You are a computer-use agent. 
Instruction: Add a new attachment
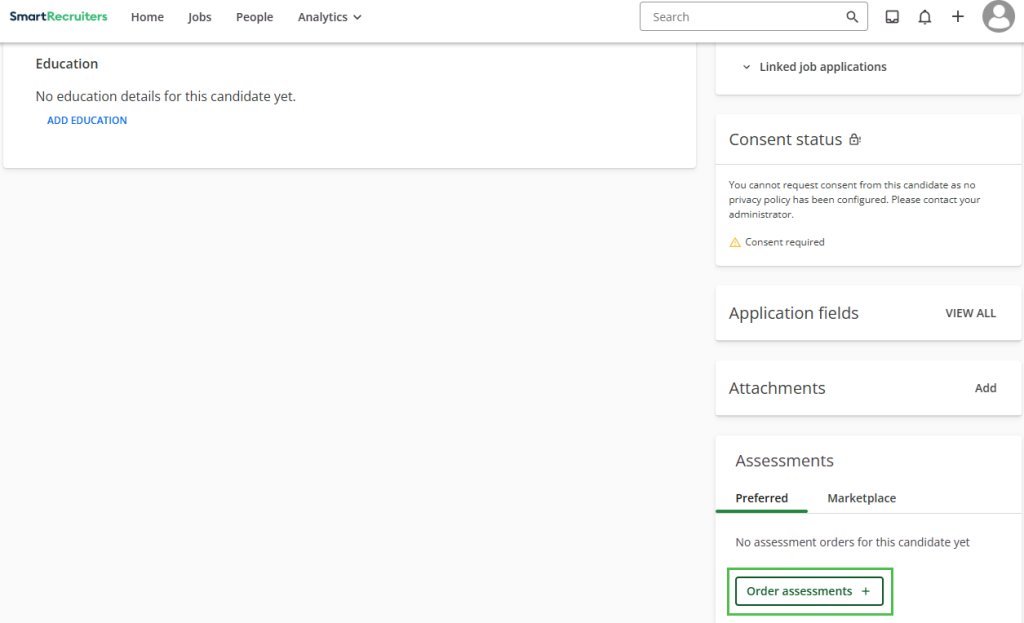point(985,388)
